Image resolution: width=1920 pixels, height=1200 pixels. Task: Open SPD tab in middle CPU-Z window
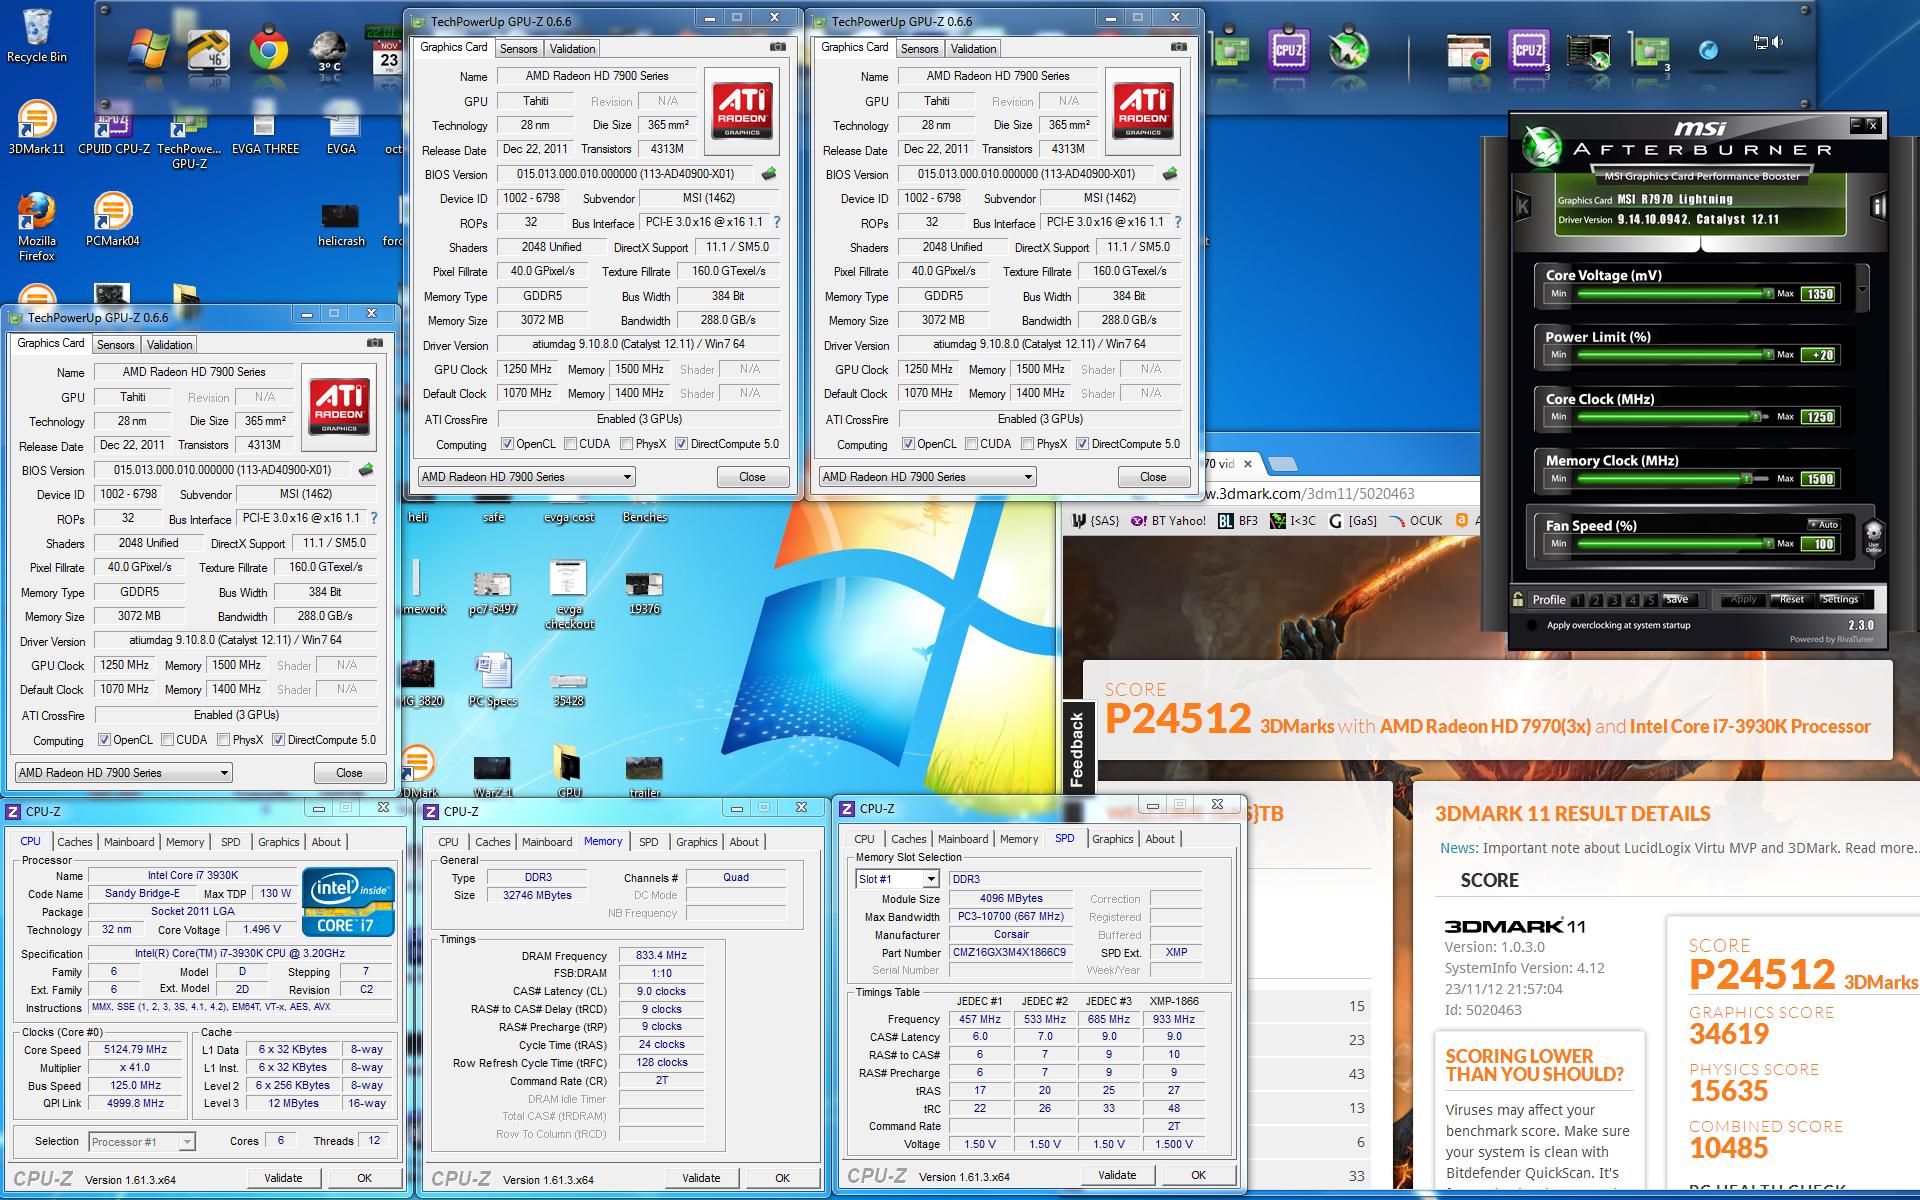pos(648,842)
